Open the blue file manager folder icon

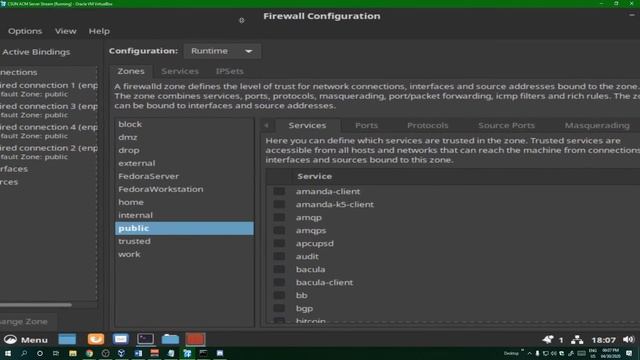(x=170, y=339)
